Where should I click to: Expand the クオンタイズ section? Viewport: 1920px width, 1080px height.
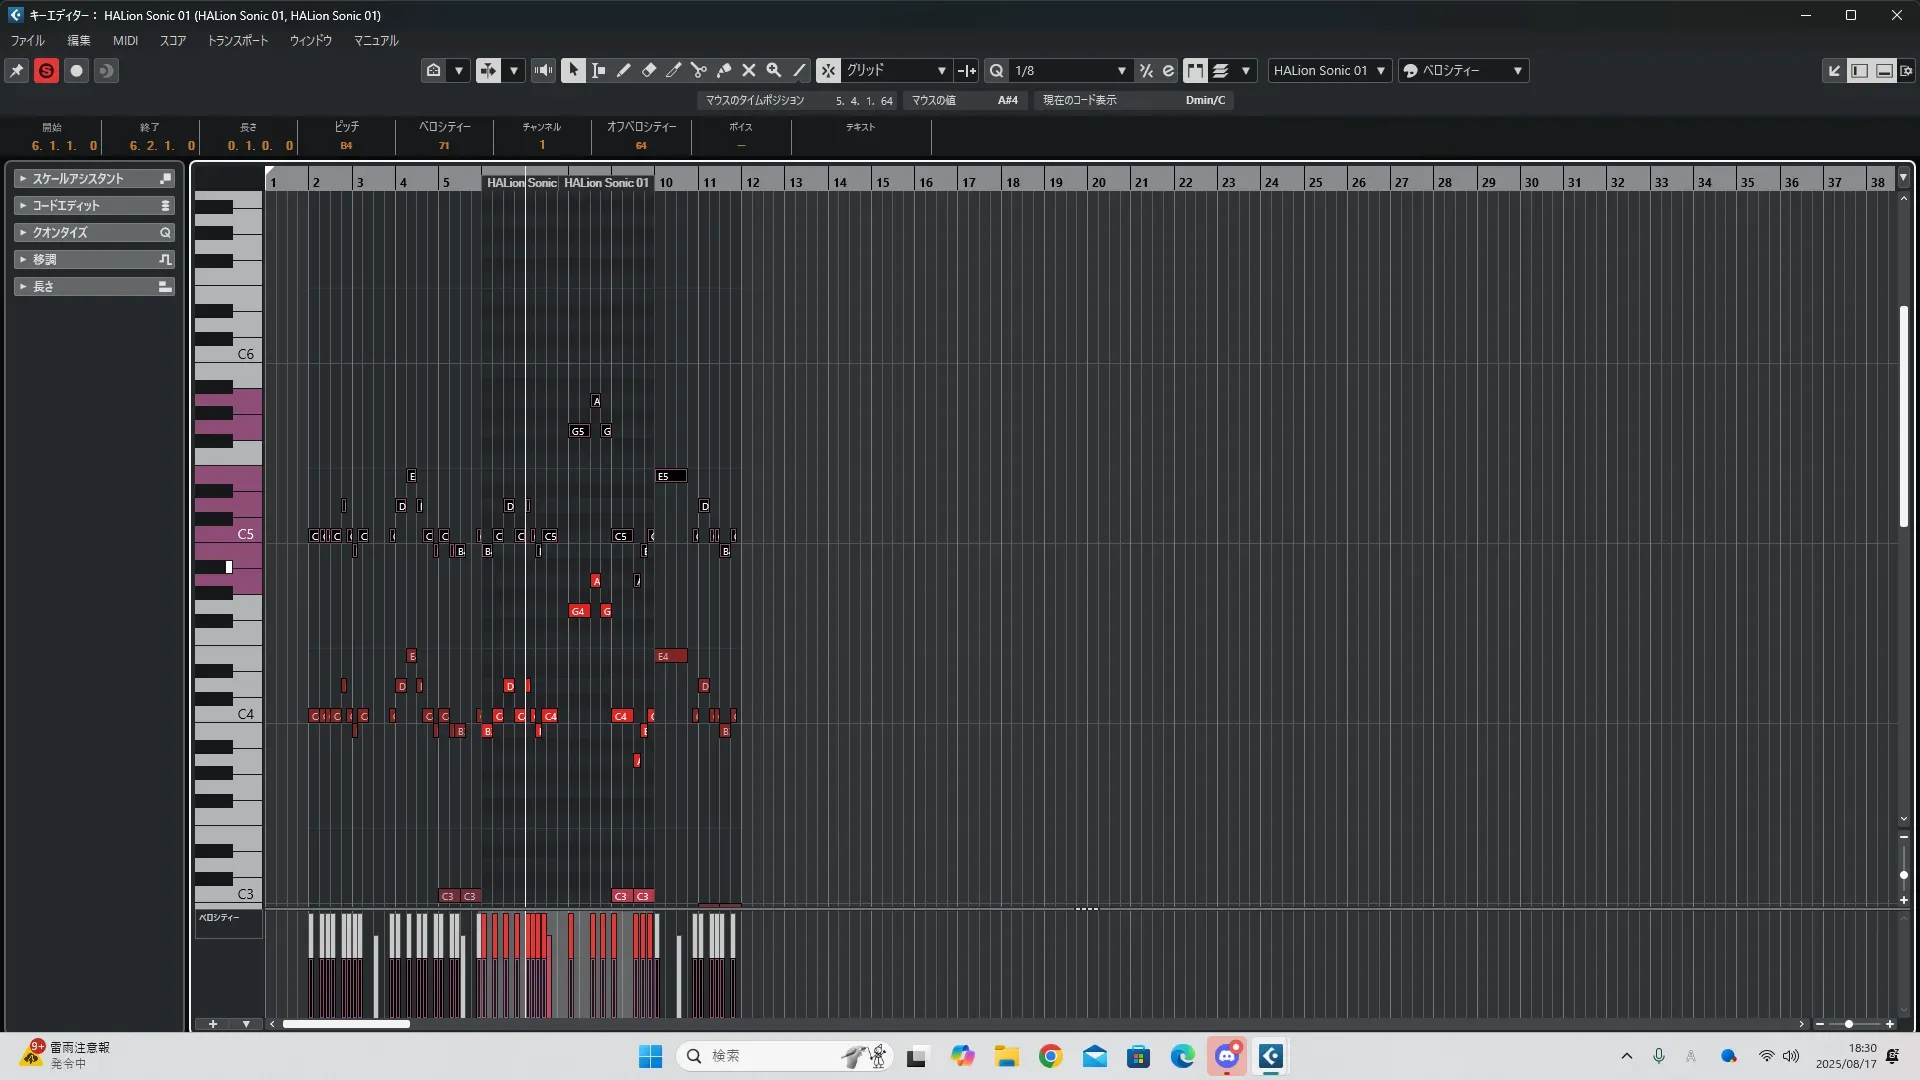pyautogui.click(x=94, y=232)
